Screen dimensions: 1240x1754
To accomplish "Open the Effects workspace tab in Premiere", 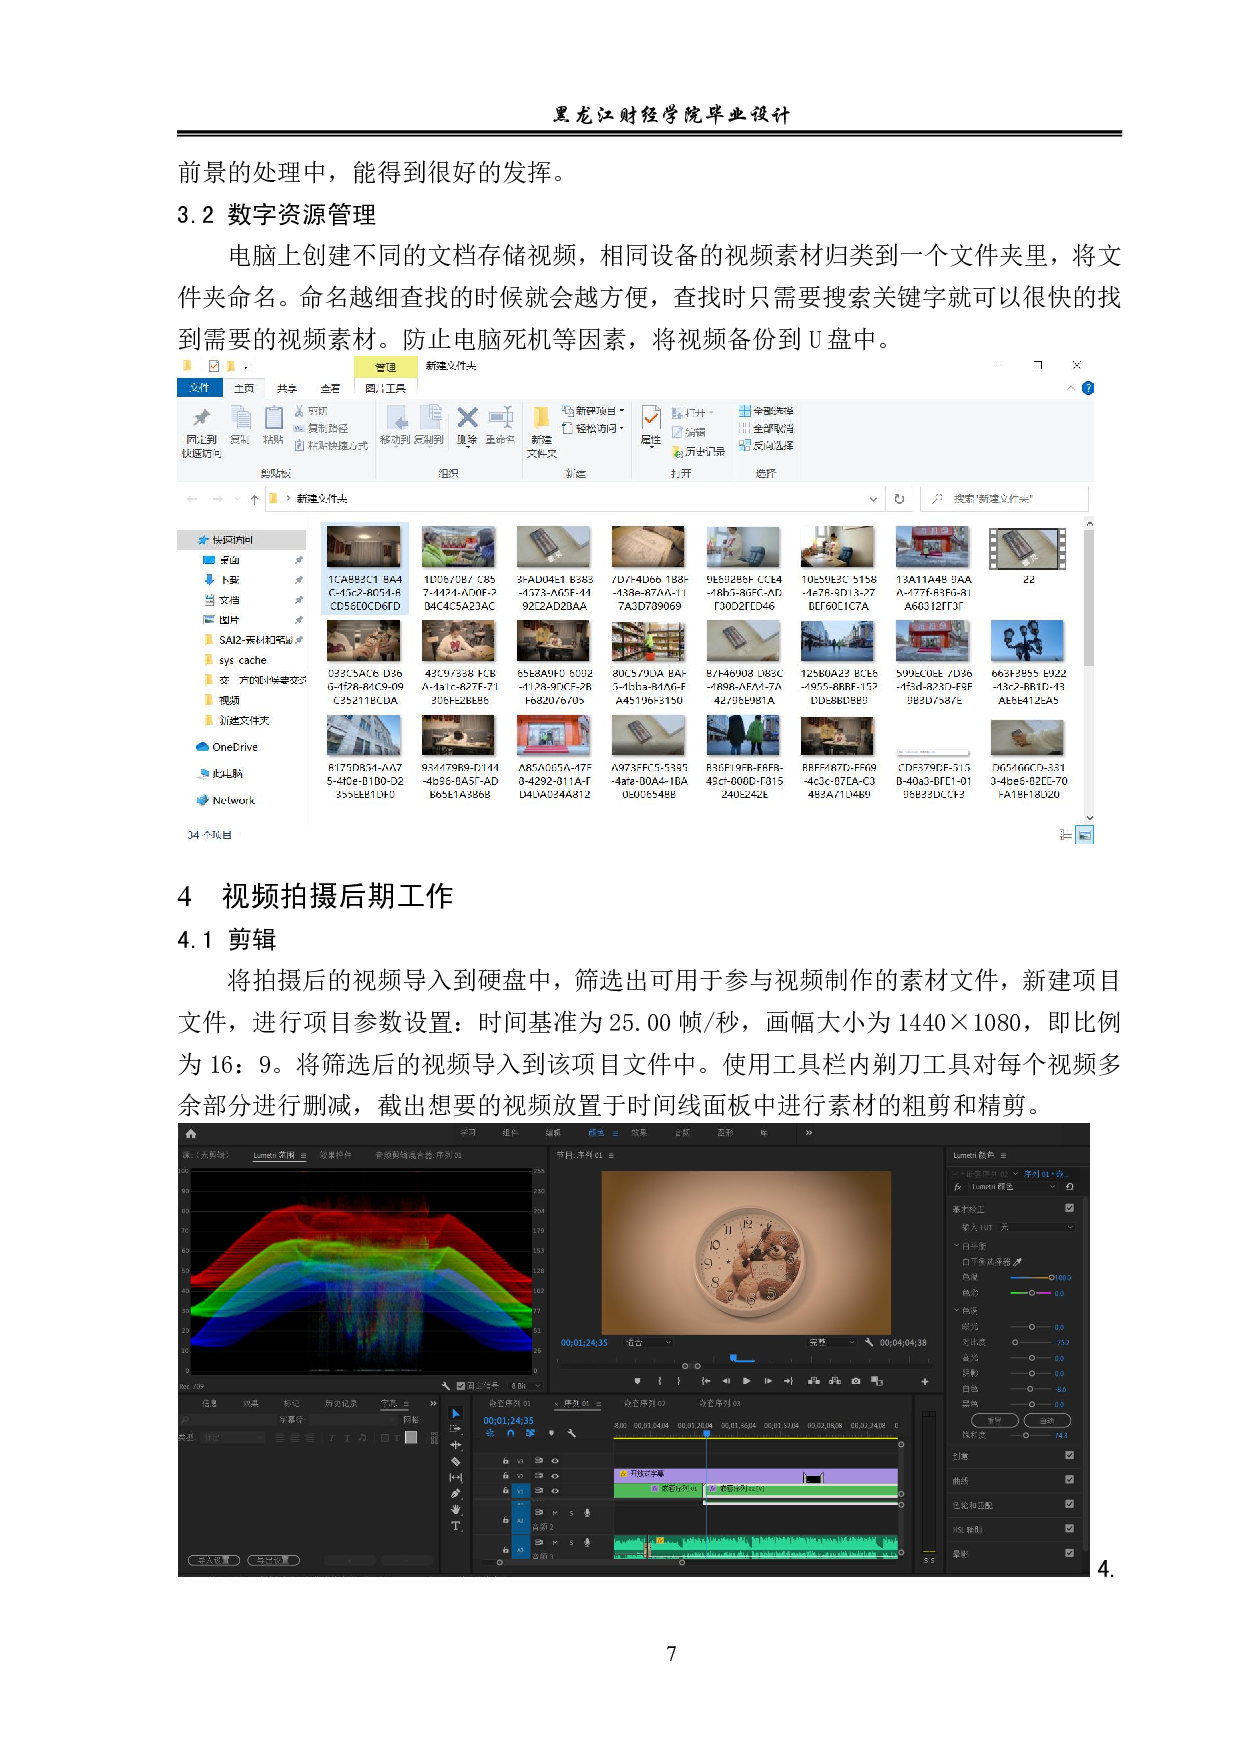I will tap(639, 1133).
